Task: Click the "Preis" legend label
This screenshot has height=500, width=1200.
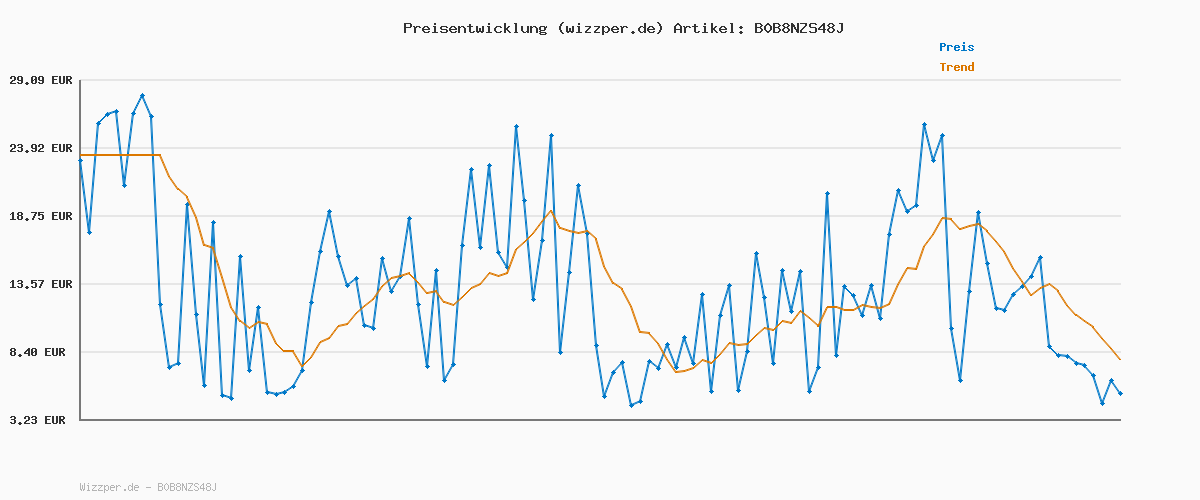Action: pyautogui.click(x=956, y=47)
